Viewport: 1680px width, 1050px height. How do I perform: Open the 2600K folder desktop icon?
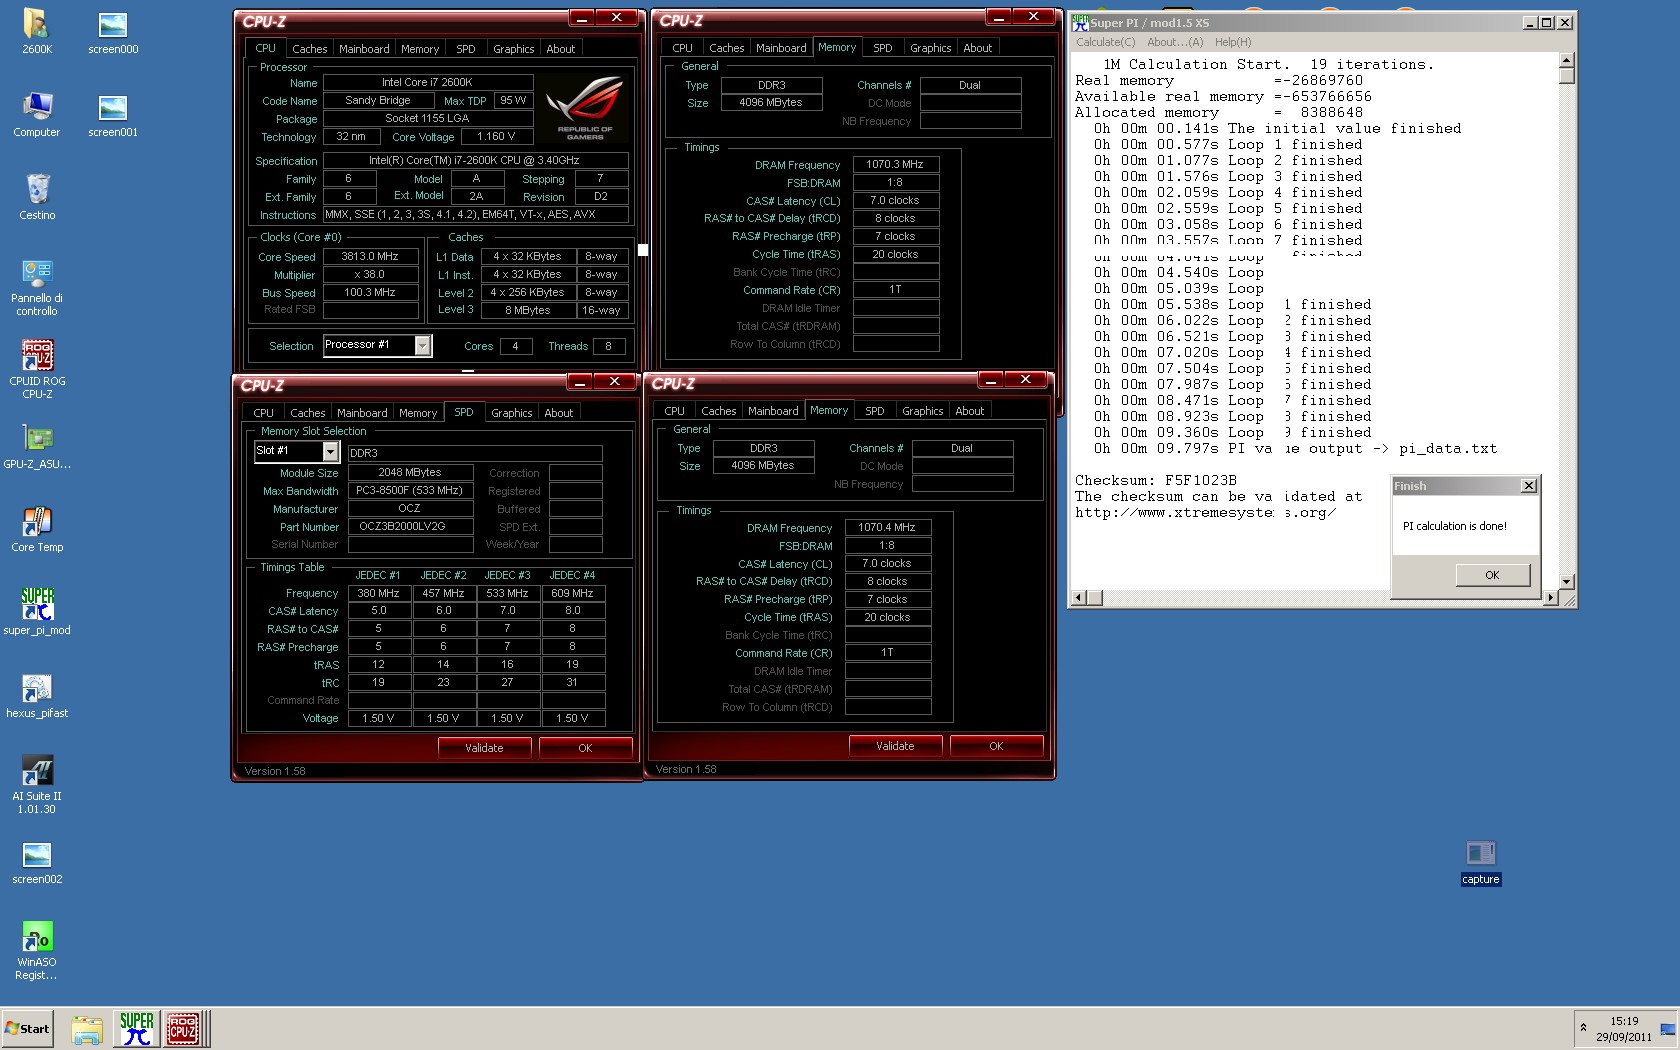[x=37, y=31]
